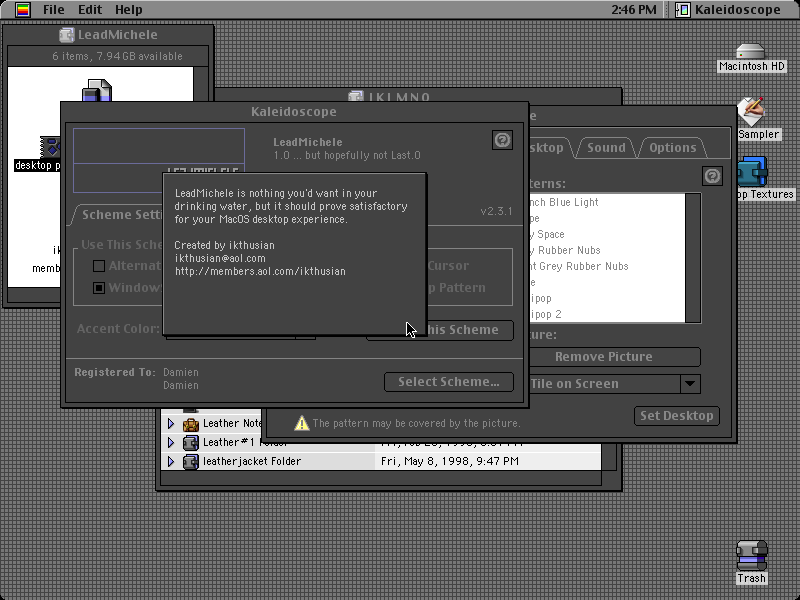Toggle the Alternate checkbox in Scheme Settings
This screenshot has height=600, width=800.
point(99,266)
